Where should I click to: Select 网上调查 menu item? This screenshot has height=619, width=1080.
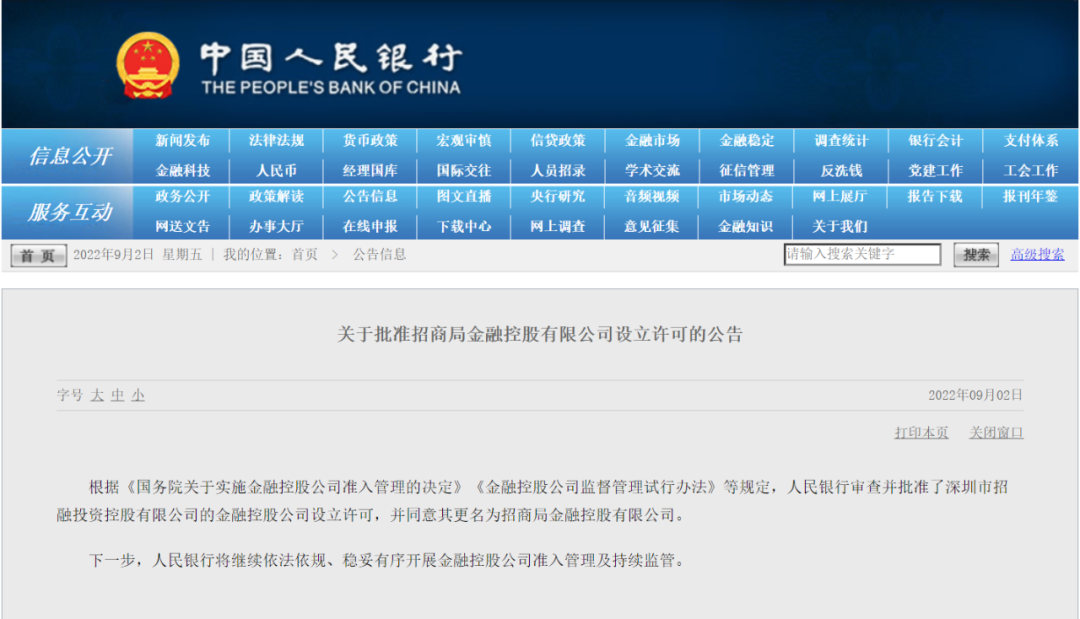(558, 226)
